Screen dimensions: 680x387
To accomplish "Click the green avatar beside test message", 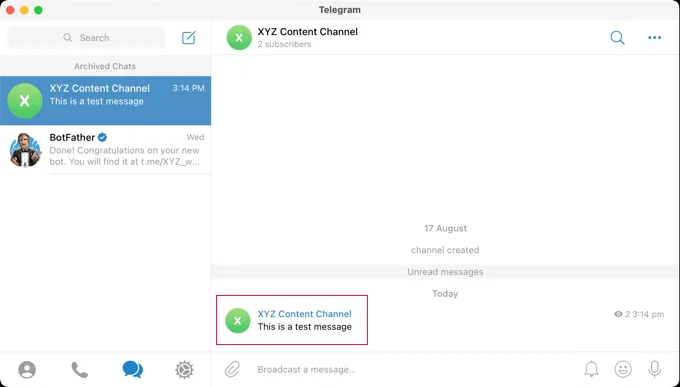I will click(238, 321).
